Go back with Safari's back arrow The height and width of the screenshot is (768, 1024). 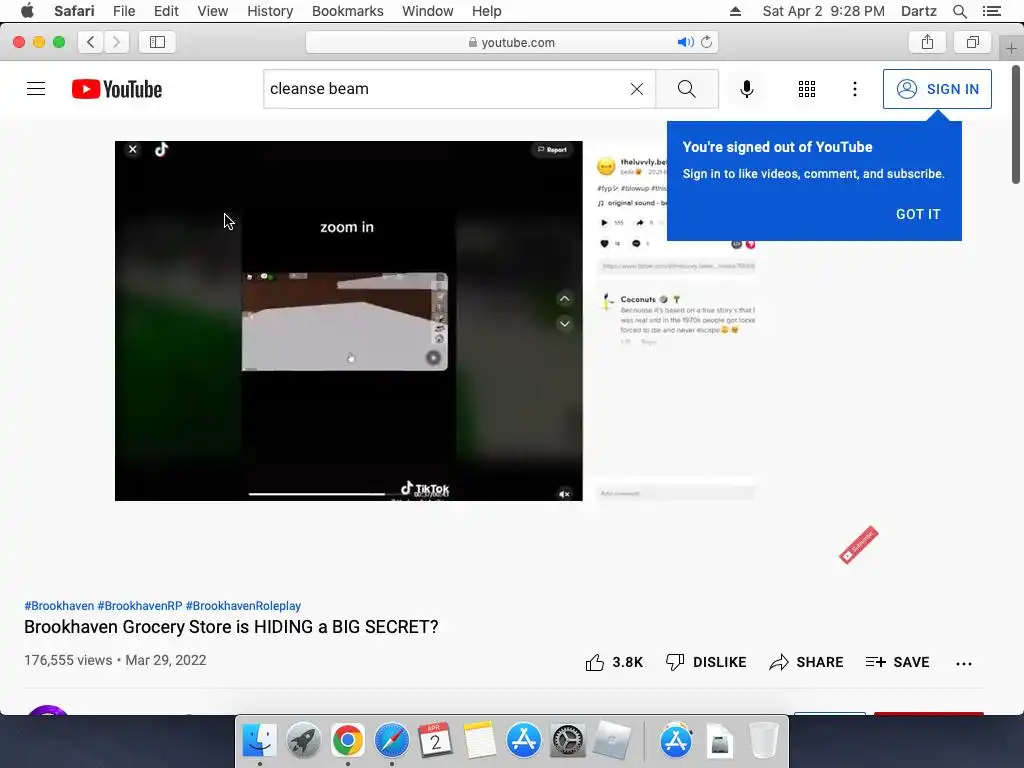click(x=91, y=42)
